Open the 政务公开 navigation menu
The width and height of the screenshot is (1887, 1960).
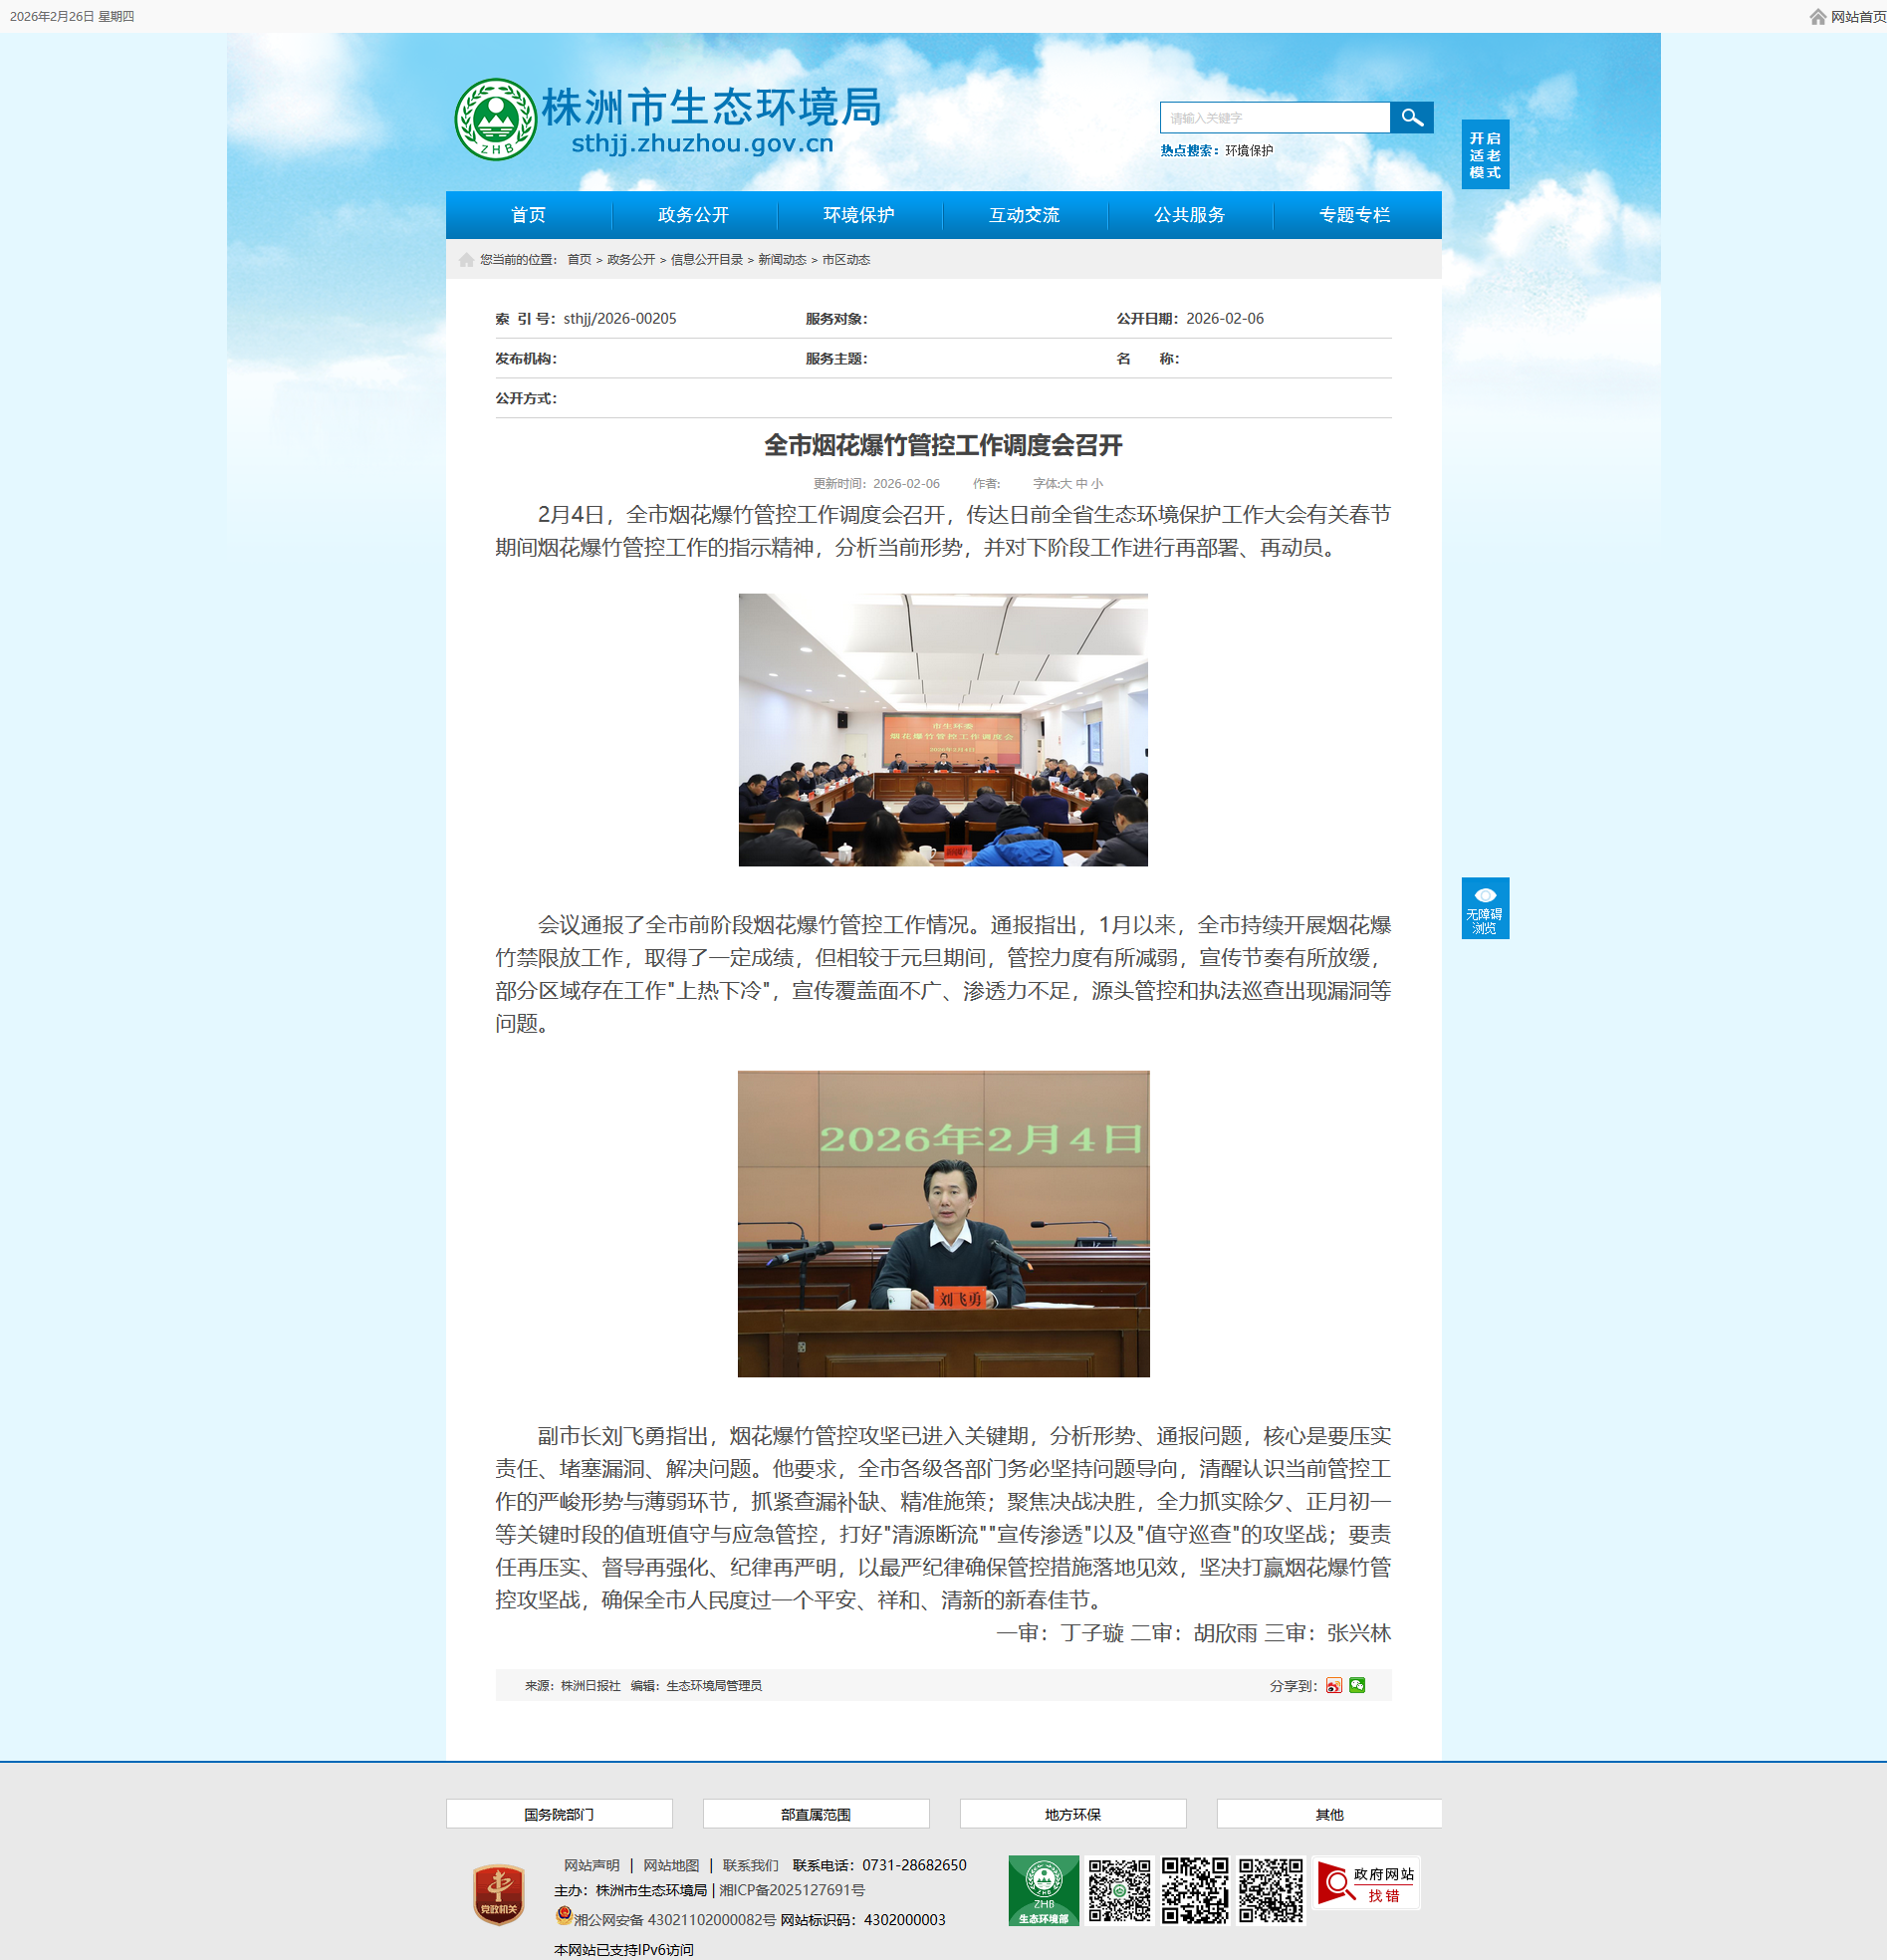pyautogui.click(x=693, y=215)
